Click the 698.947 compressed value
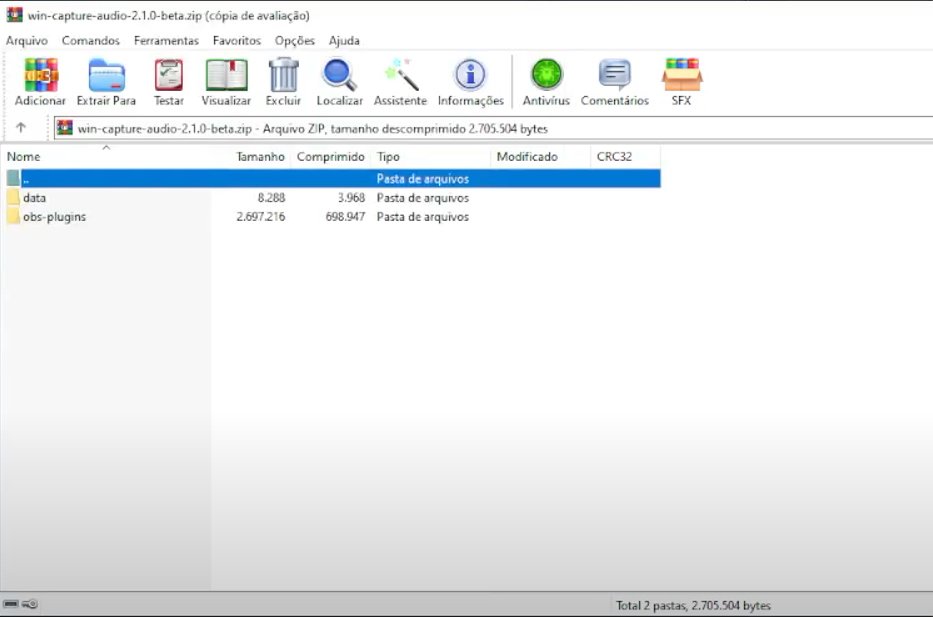Image resolution: width=933 pixels, height=617 pixels. point(345,217)
